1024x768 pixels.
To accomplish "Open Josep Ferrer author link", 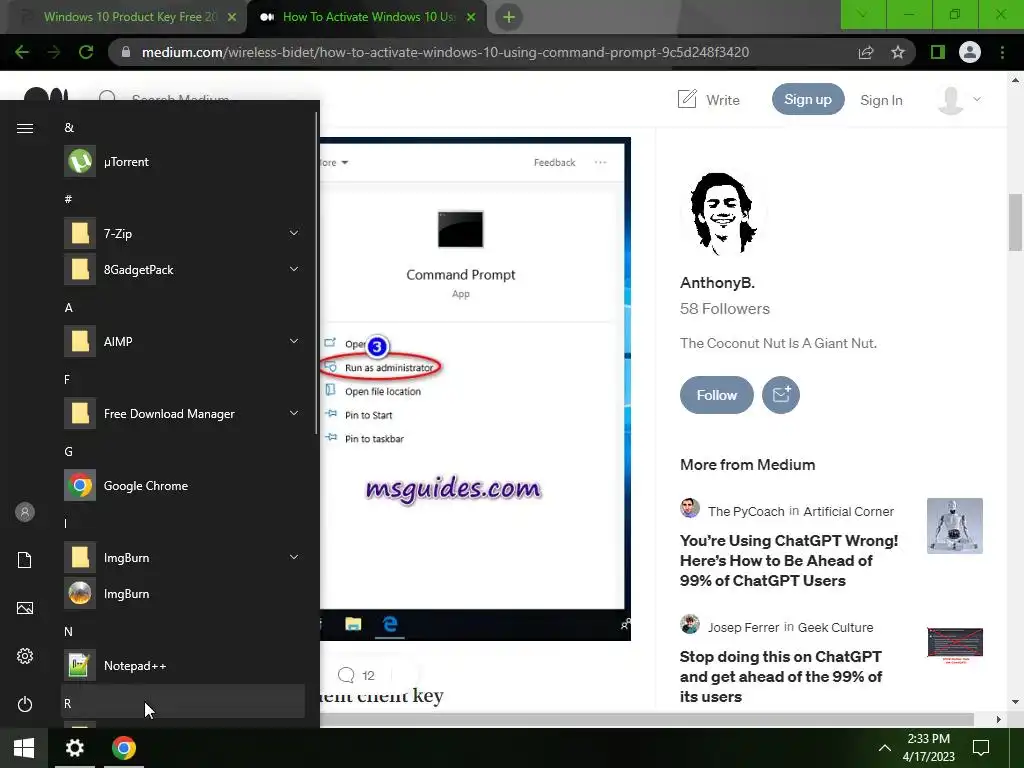I will [x=743, y=628].
